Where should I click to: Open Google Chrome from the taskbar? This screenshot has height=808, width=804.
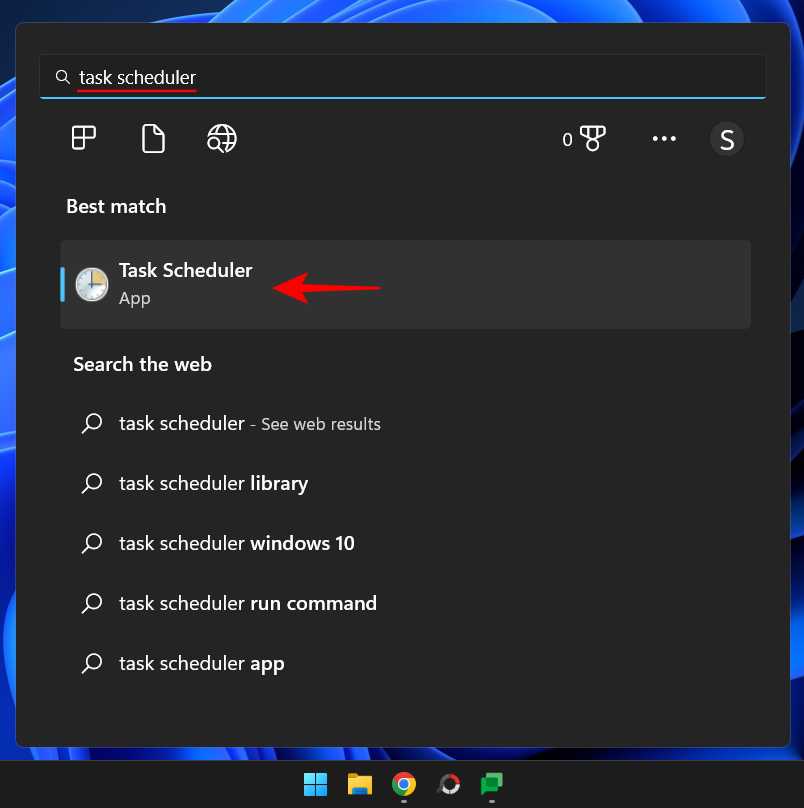(404, 784)
